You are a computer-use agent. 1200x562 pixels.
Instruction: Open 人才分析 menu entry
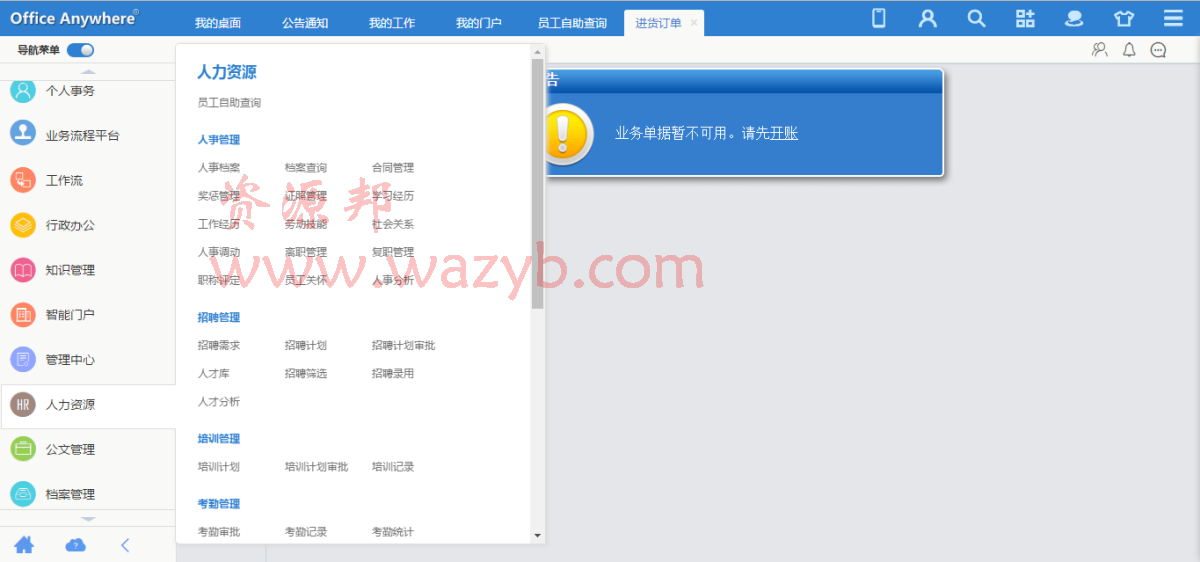tap(218, 402)
